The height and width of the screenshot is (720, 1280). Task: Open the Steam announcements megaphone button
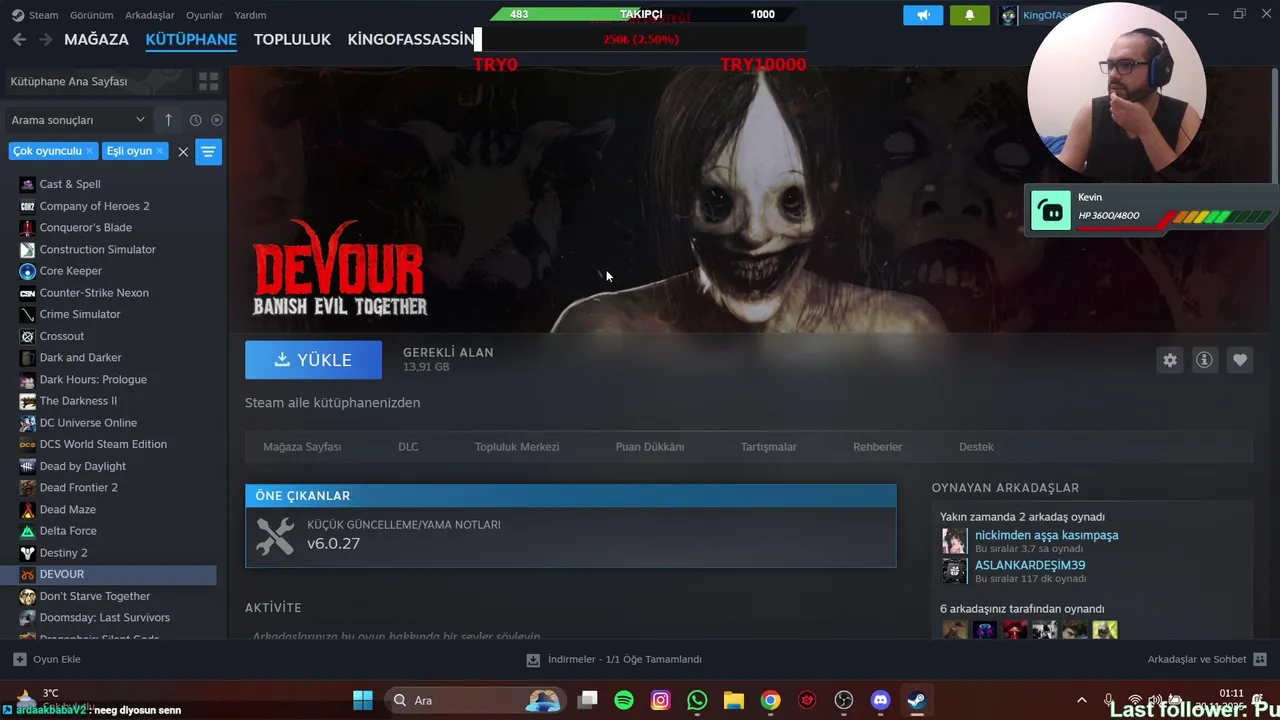coord(922,15)
